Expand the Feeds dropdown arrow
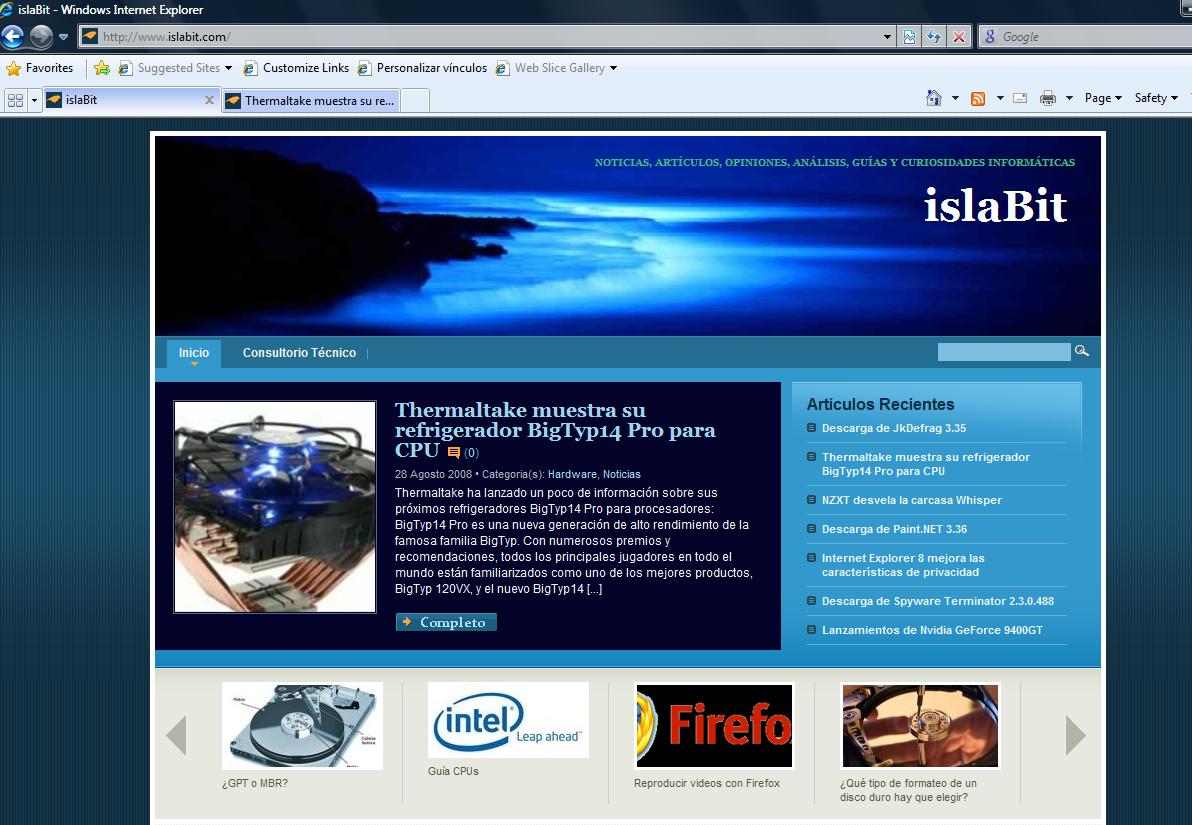 1000,98
